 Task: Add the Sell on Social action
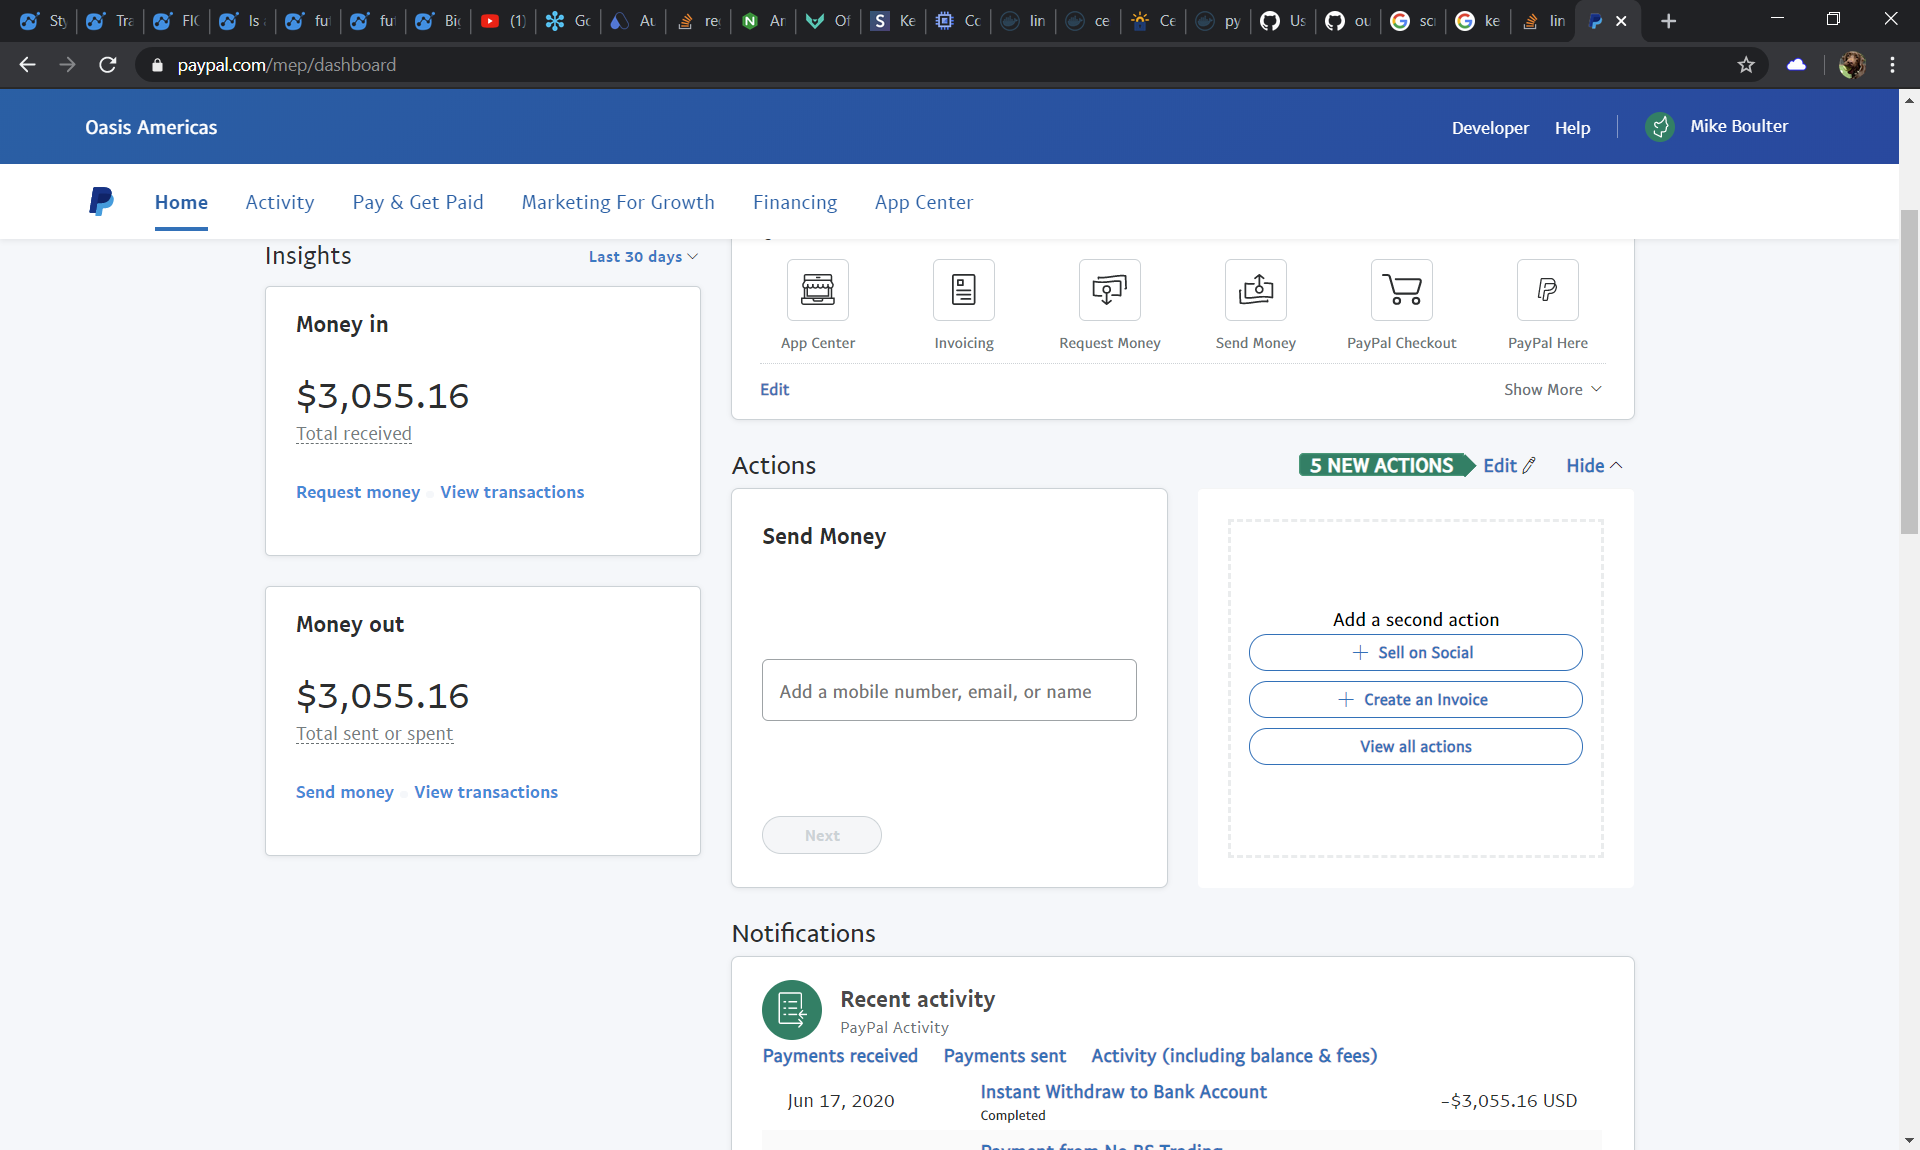click(1416, 653)
